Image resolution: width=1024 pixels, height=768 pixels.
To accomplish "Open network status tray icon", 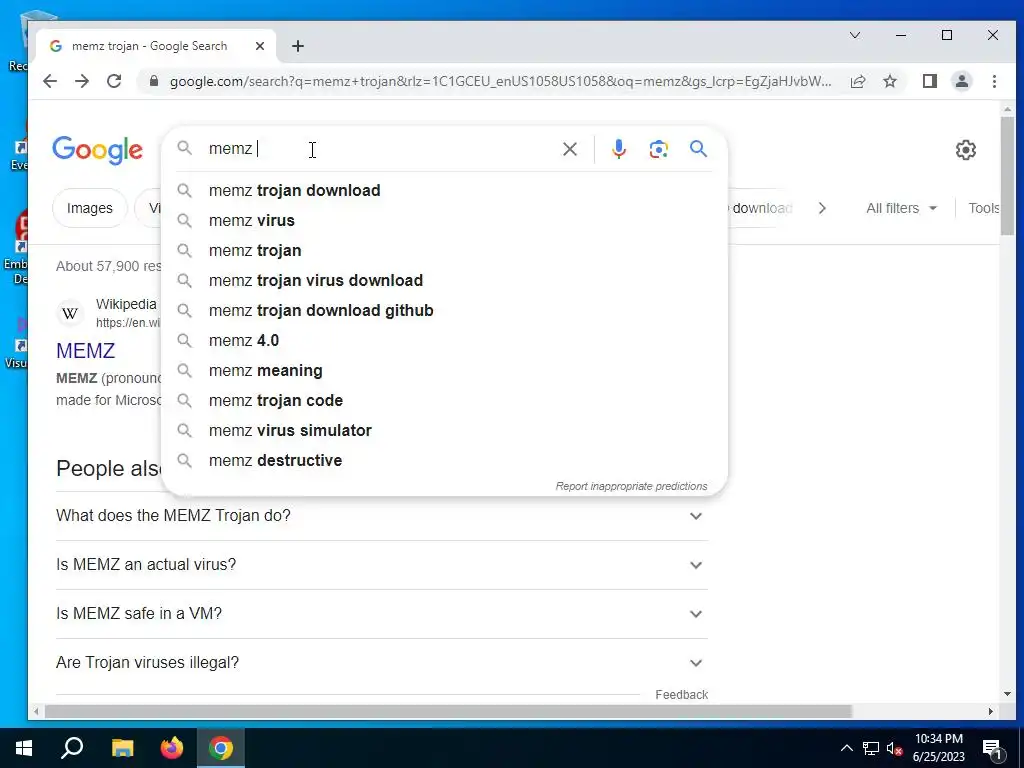I will 871,748.
